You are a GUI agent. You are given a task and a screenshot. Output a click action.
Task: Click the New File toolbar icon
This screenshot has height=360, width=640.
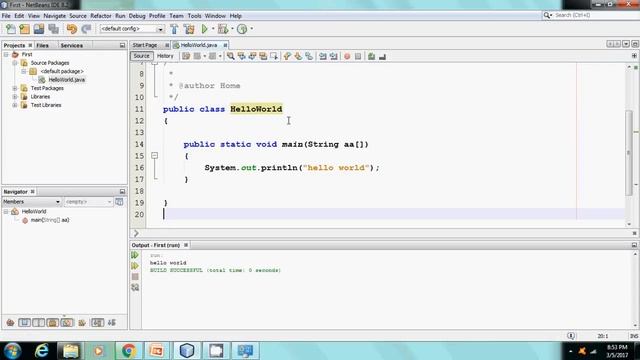tap(11, 29)
